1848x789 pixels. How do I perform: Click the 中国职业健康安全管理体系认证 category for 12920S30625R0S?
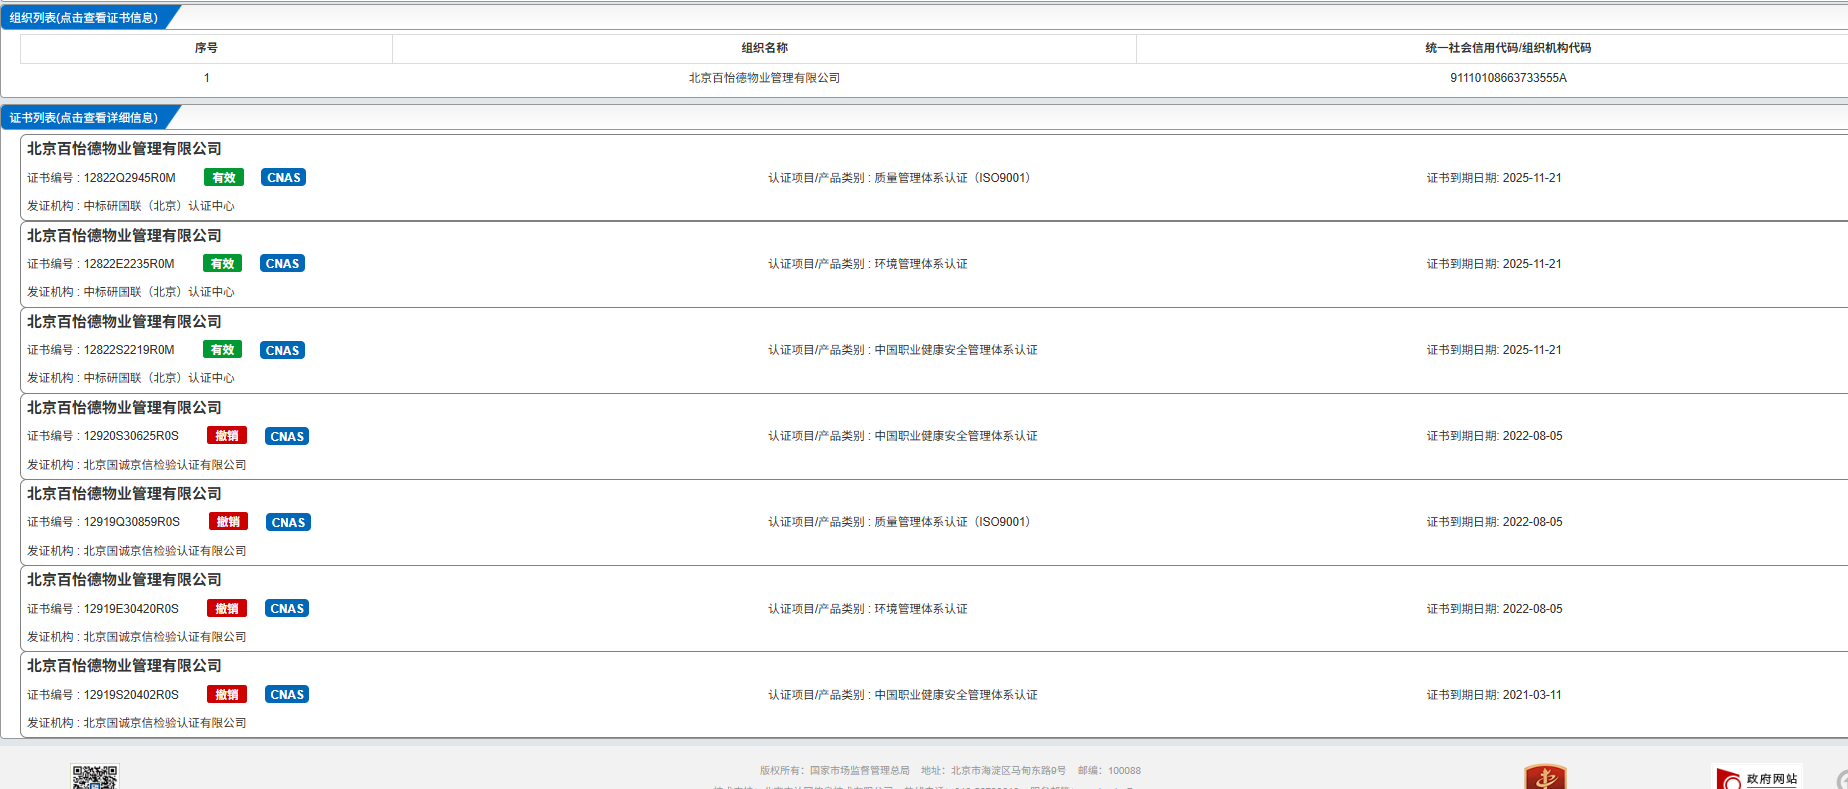(956, 436)
